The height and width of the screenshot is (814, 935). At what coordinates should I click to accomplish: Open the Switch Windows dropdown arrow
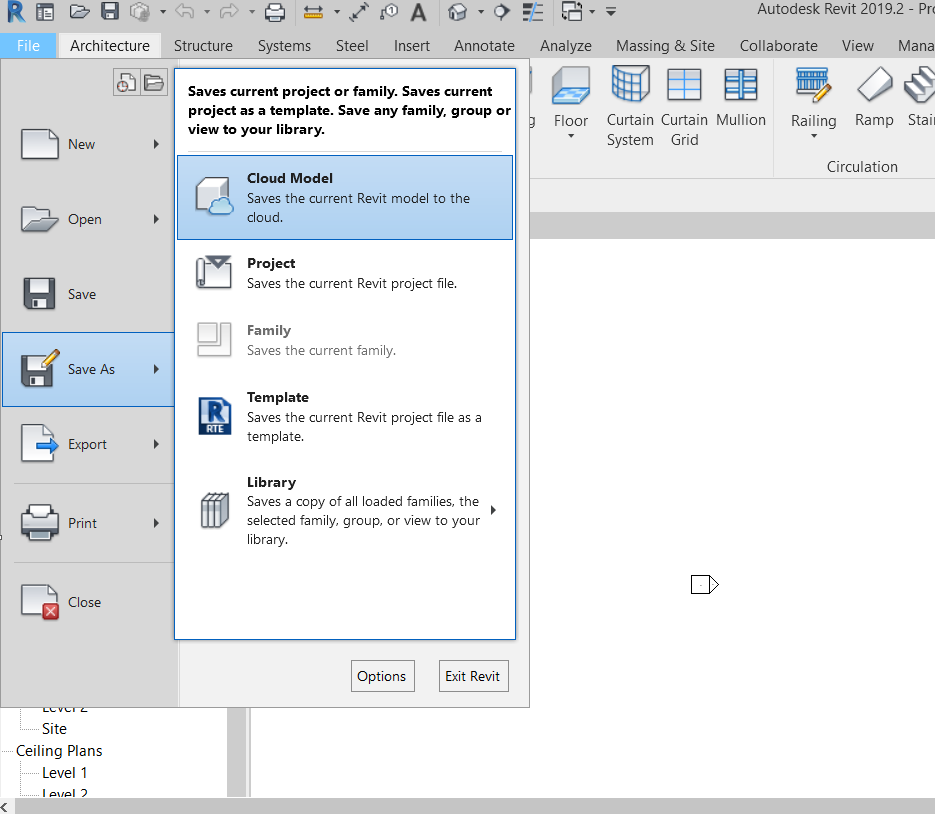tap(592, 12)
